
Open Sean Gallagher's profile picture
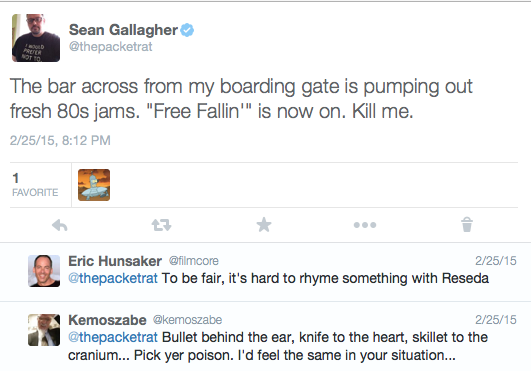[36, 38]
